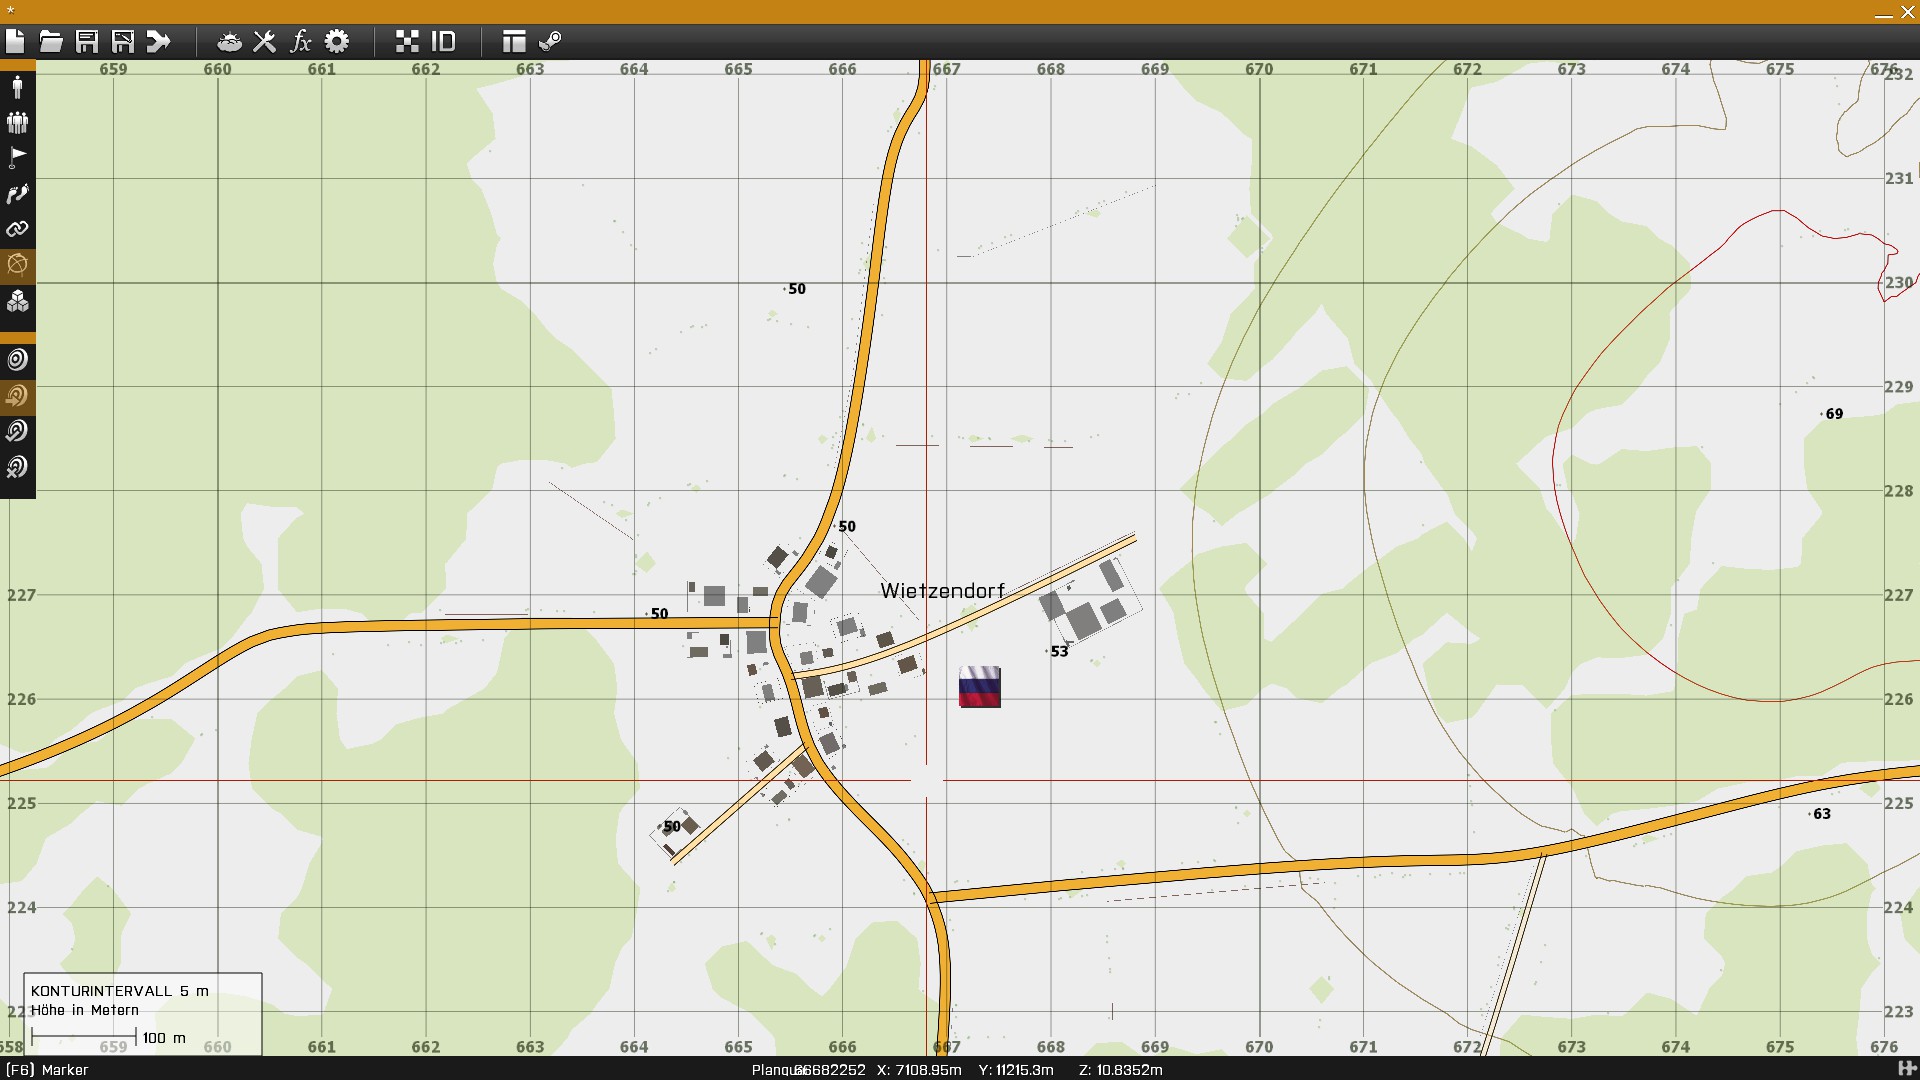Click the KONTURINTERVALL 5 m legend text
Screen dimensions: 1920x1080
pyautogui.click(x=120, y=991)
